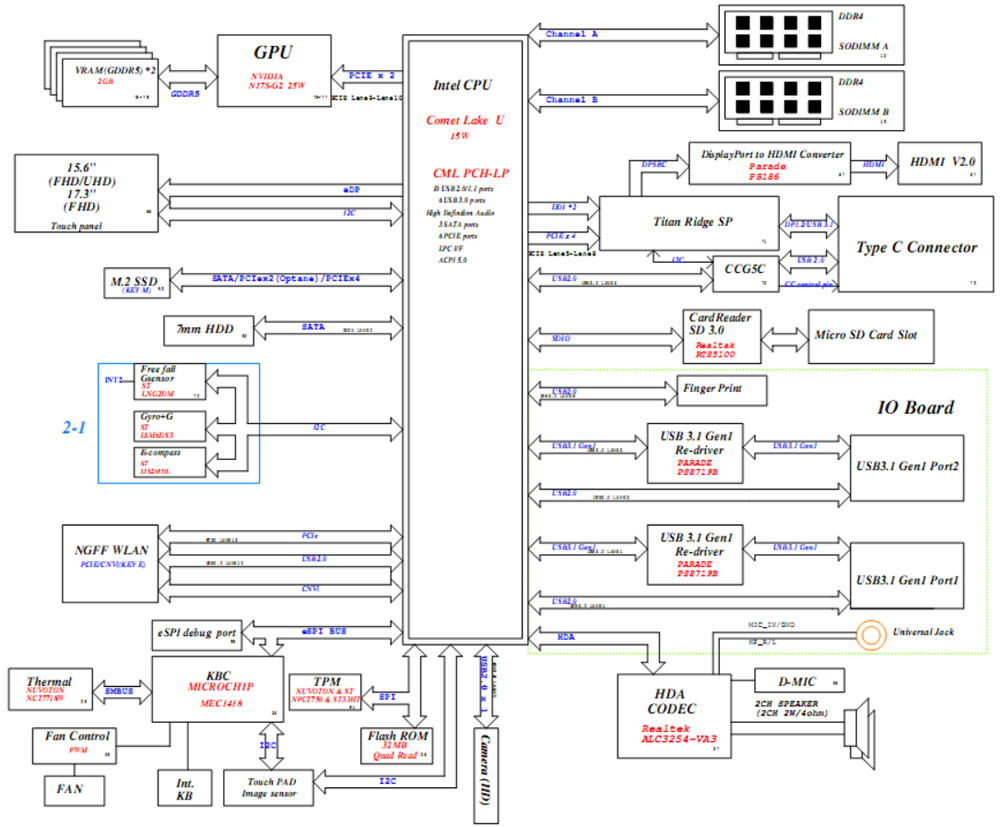Select the Finger Print block
The image size is (1000, 827).
721,390
